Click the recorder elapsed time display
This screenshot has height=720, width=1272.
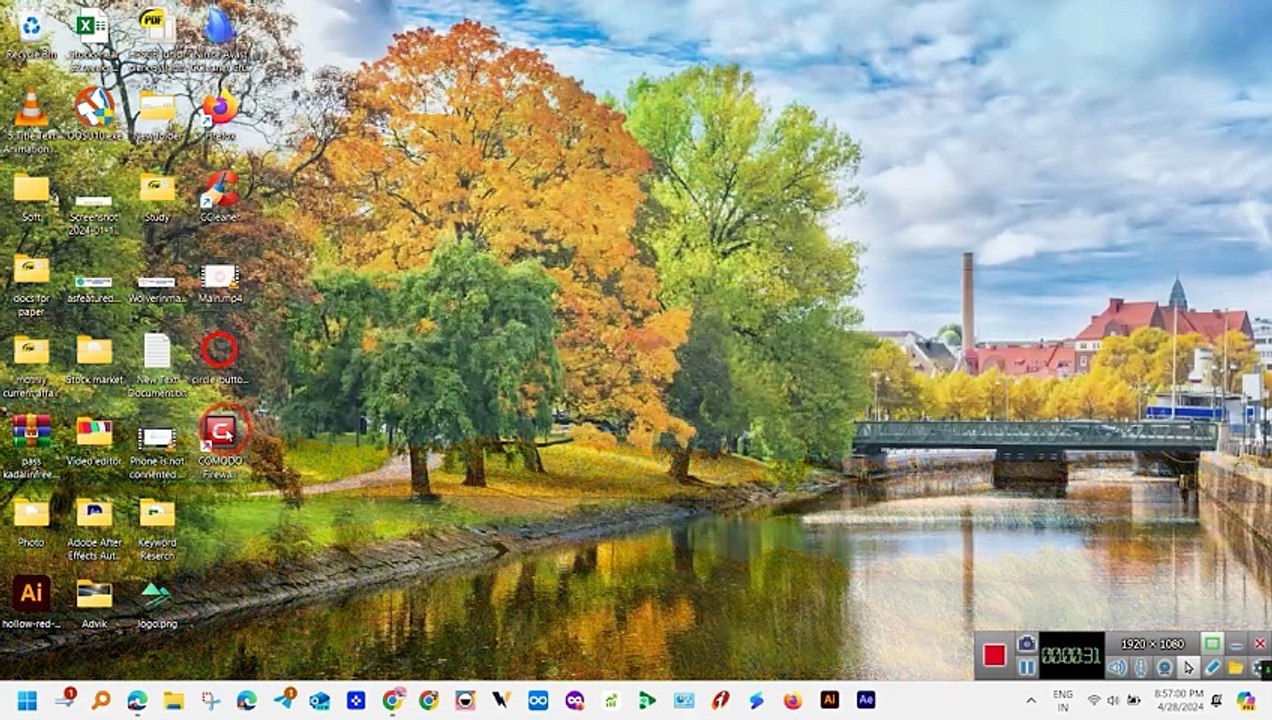pos(1071,656)
